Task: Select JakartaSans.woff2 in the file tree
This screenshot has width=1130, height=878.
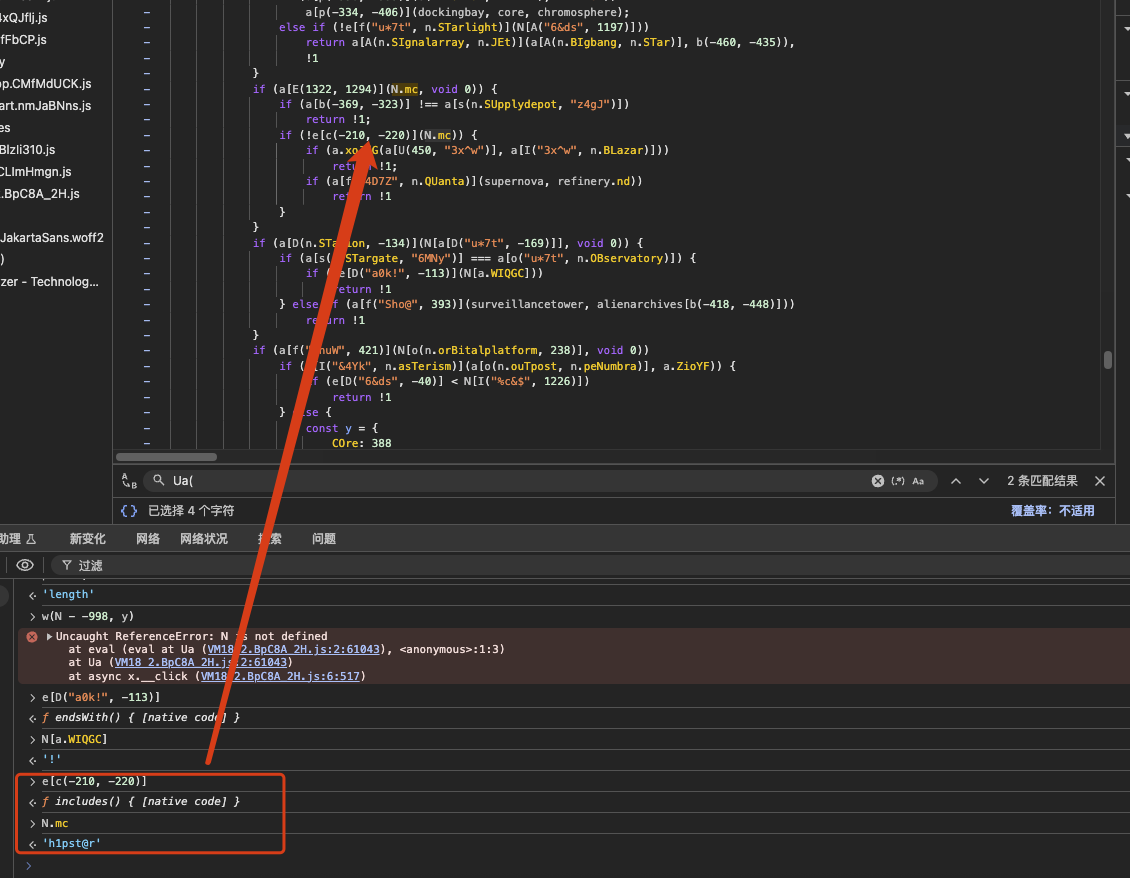Action: point(52,238)
